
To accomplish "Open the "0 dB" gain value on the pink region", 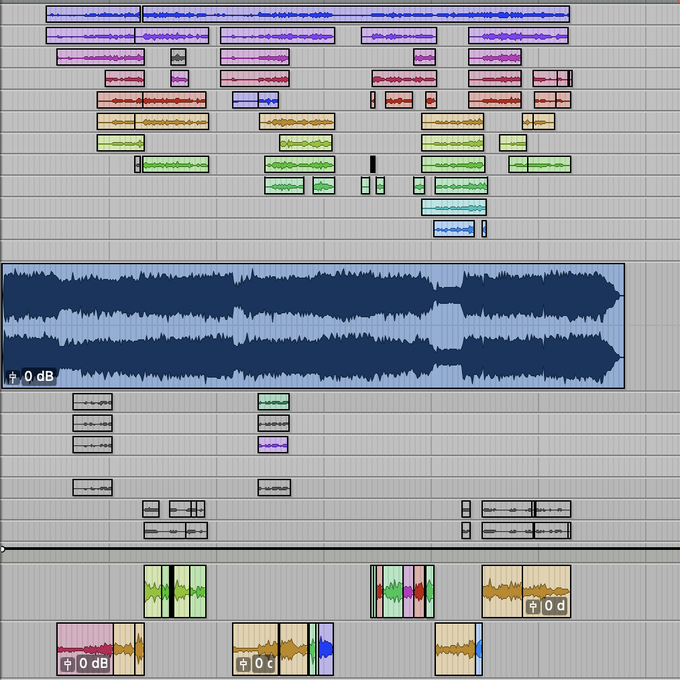I will 94,664.
